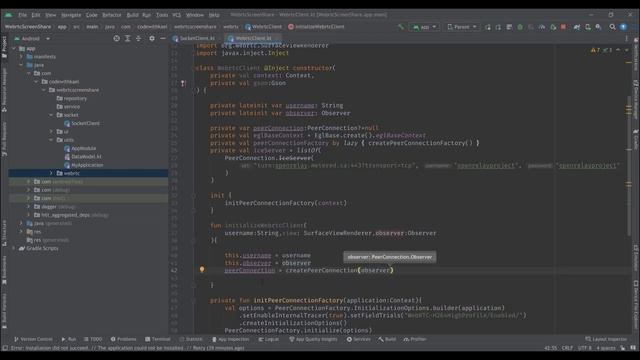Click the Sync Project with Gradle icon
The image size is (640, 360).
[x=577, y=27]
